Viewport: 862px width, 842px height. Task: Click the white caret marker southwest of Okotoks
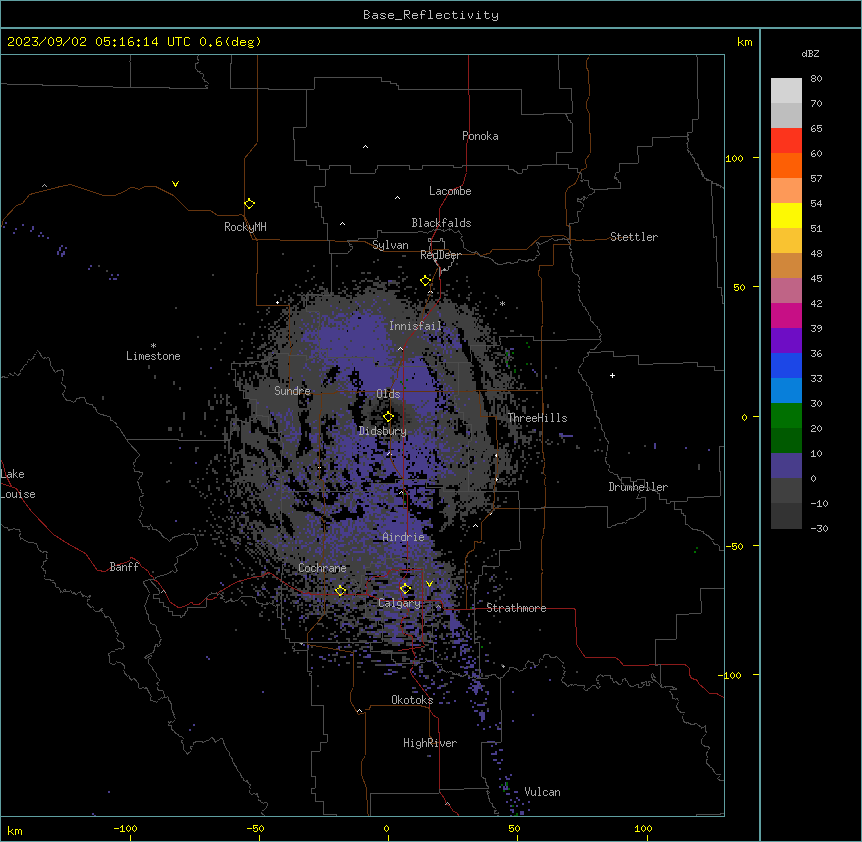tap(360, 711)
